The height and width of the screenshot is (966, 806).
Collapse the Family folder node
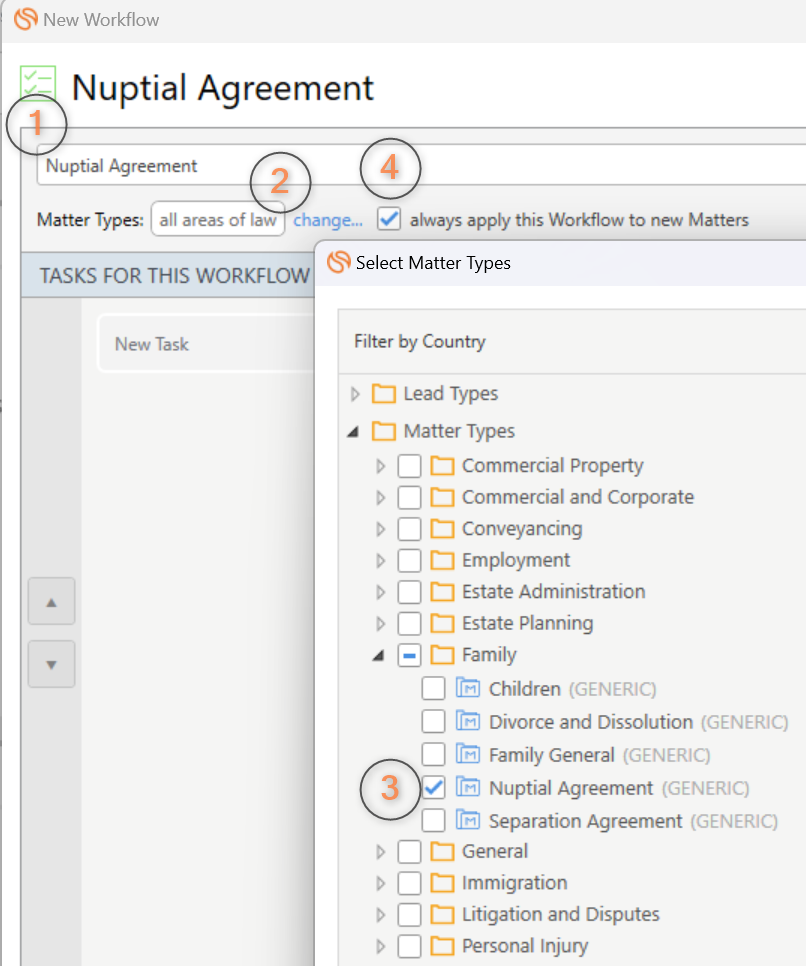(x=378, y=656)
